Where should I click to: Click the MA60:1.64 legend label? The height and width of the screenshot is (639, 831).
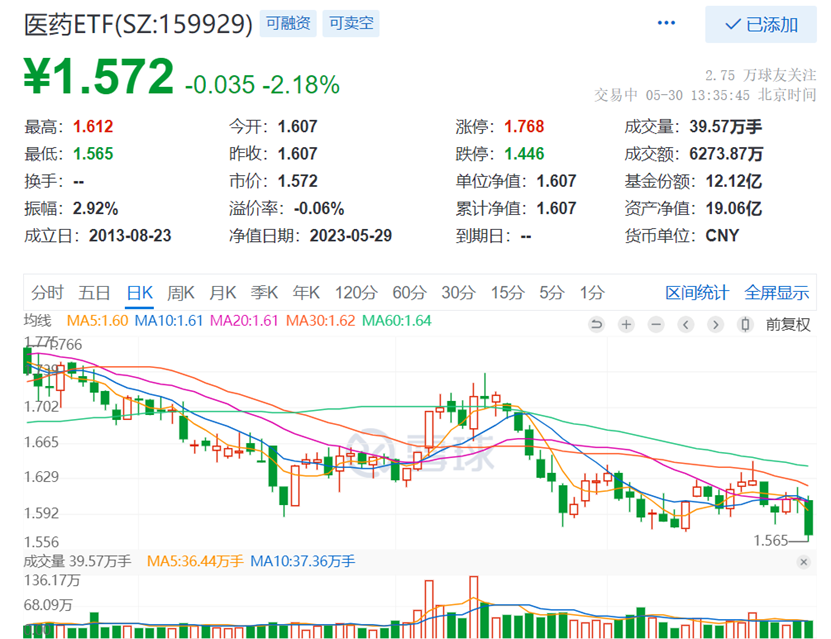click(x=396, y=321)
